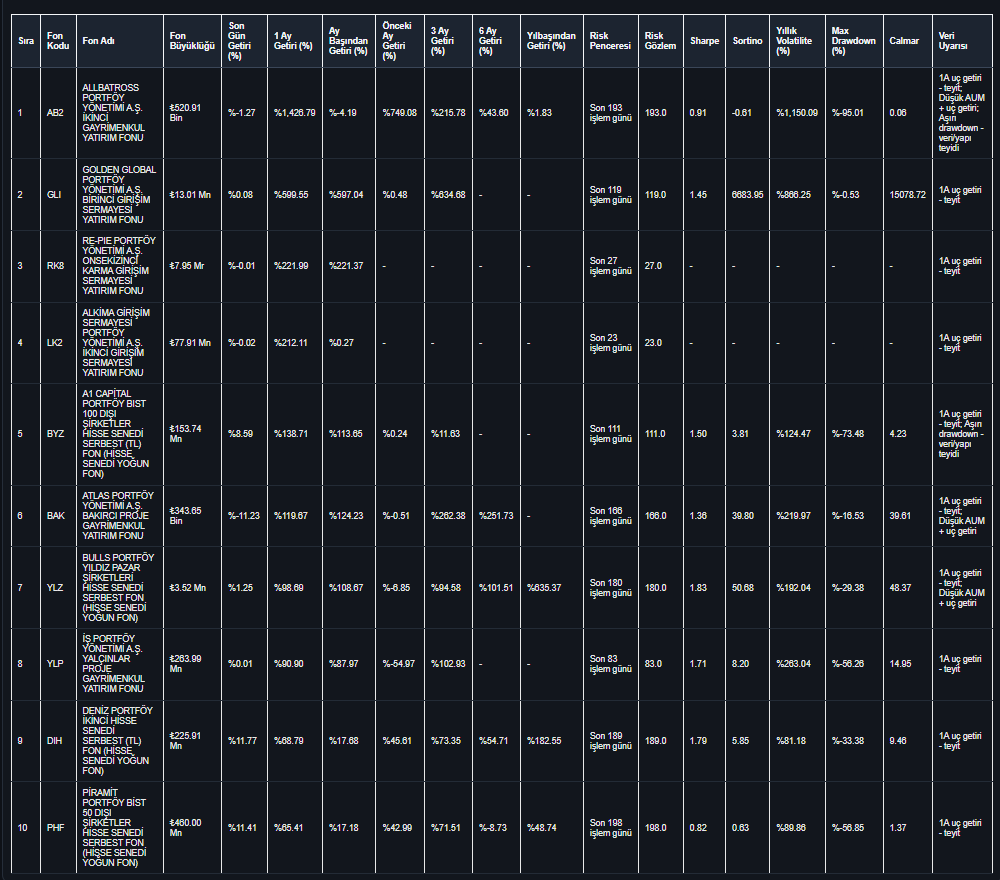The height and width of the screenshot is (880, 1000).
Task: Select fund code DIH
Action: [x=54, y=741]
